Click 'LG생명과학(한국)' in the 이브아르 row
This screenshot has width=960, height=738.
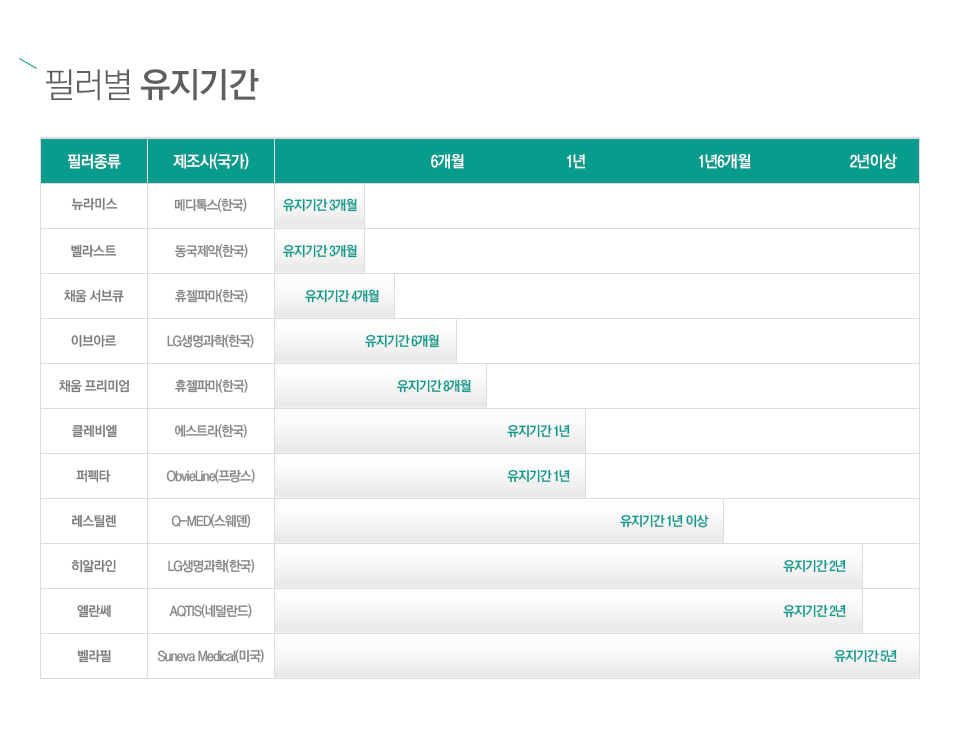[x=211, y=341]
